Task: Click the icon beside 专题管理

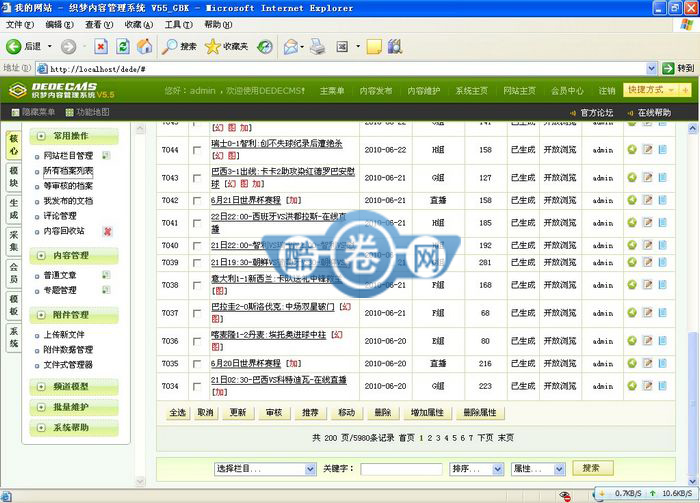Action: tap(106, 290)
